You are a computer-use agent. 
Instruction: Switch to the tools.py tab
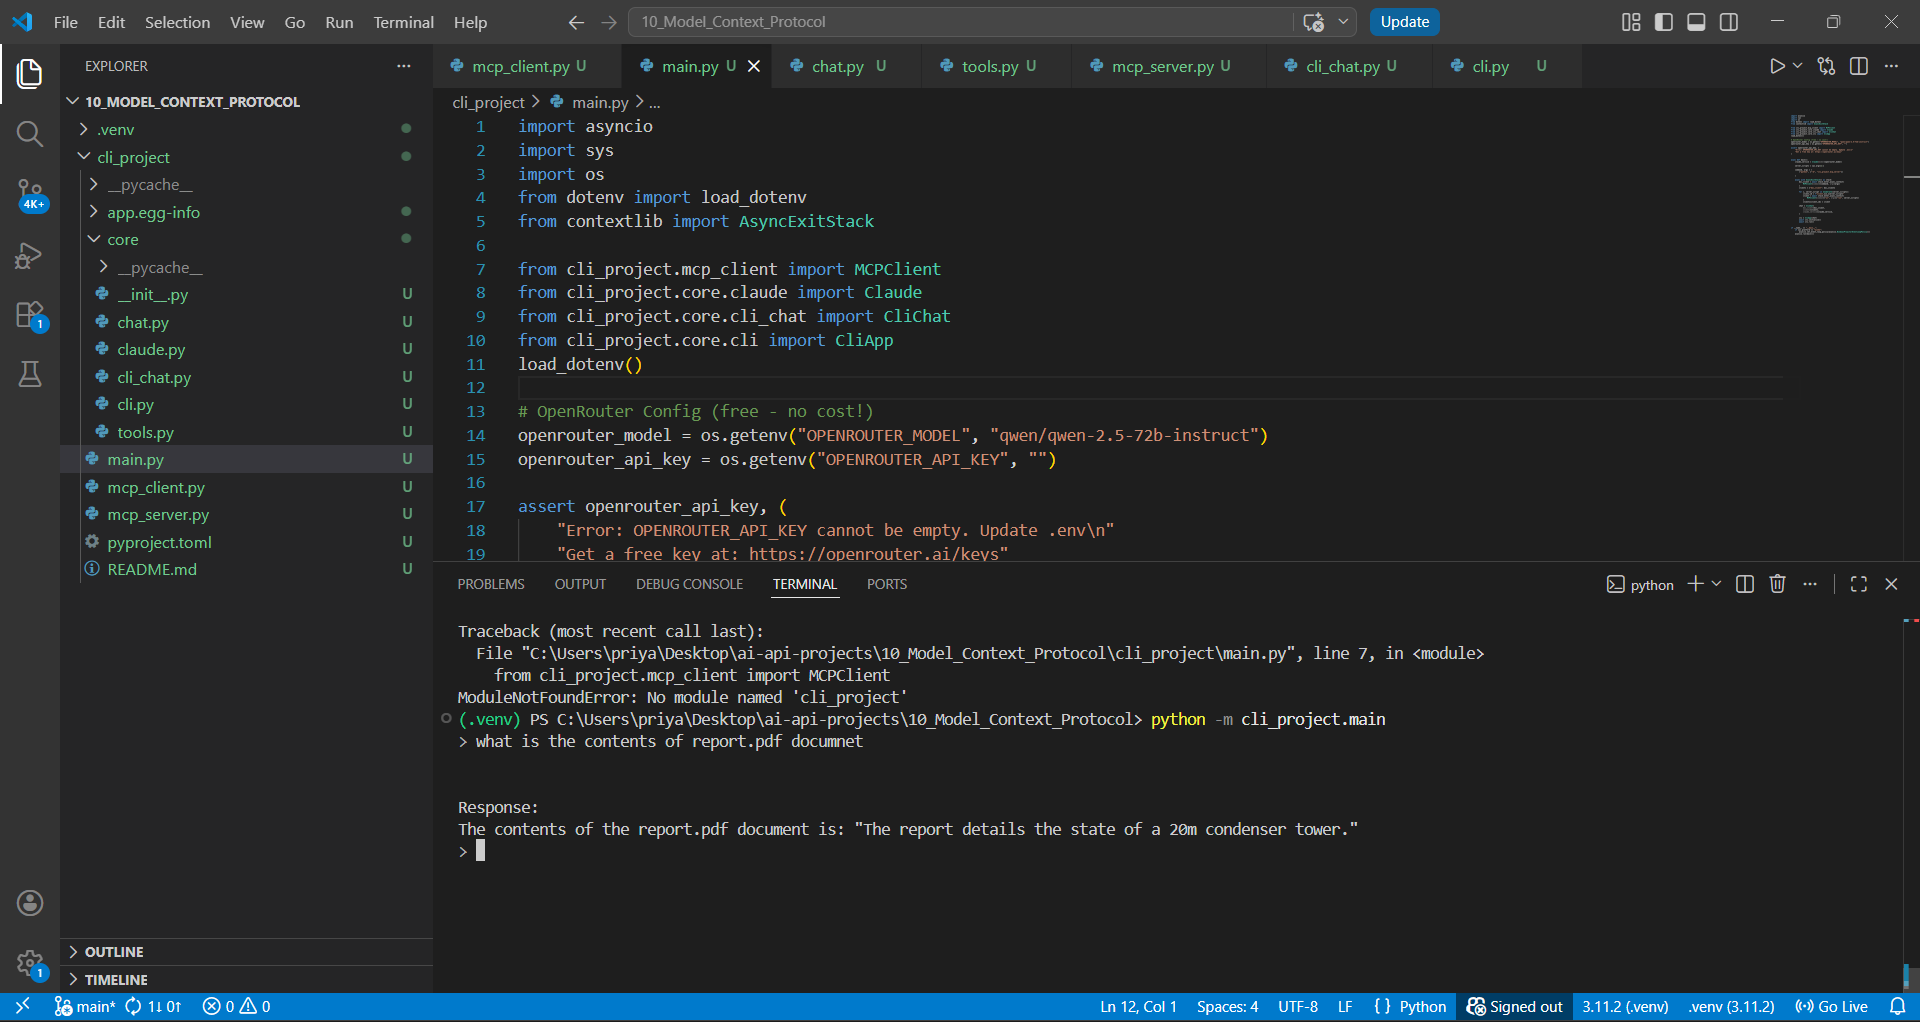pyautogui.click(x=991, y=66)
